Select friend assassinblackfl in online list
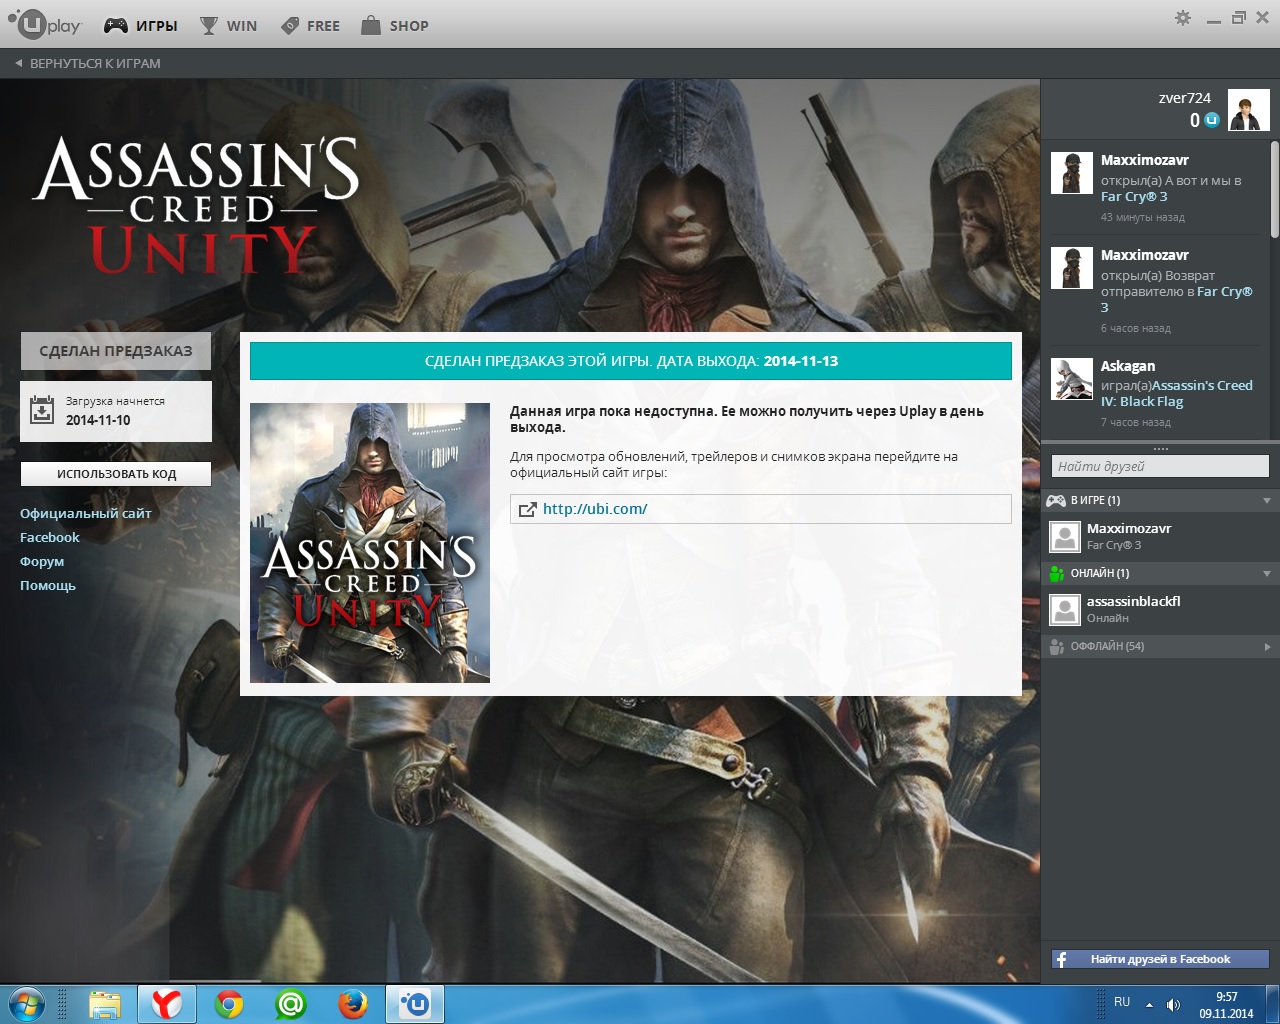The width and height of the screenshot is (1280, 1024). [1160, 609]
